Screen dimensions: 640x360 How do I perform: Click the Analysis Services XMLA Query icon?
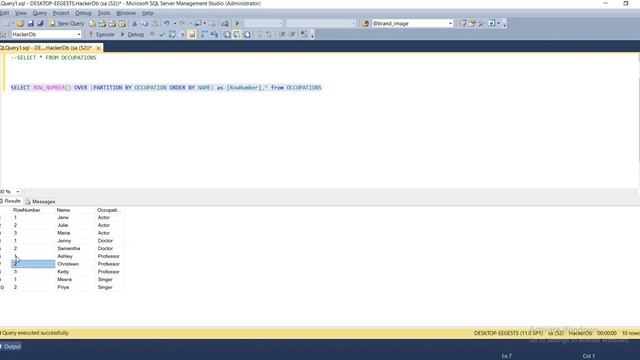coord(122,23)
